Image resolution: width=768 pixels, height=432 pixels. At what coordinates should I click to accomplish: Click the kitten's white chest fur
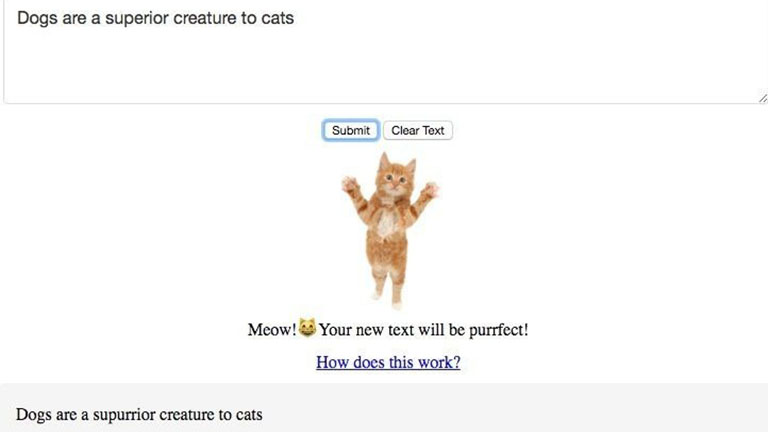click(386, 222)
